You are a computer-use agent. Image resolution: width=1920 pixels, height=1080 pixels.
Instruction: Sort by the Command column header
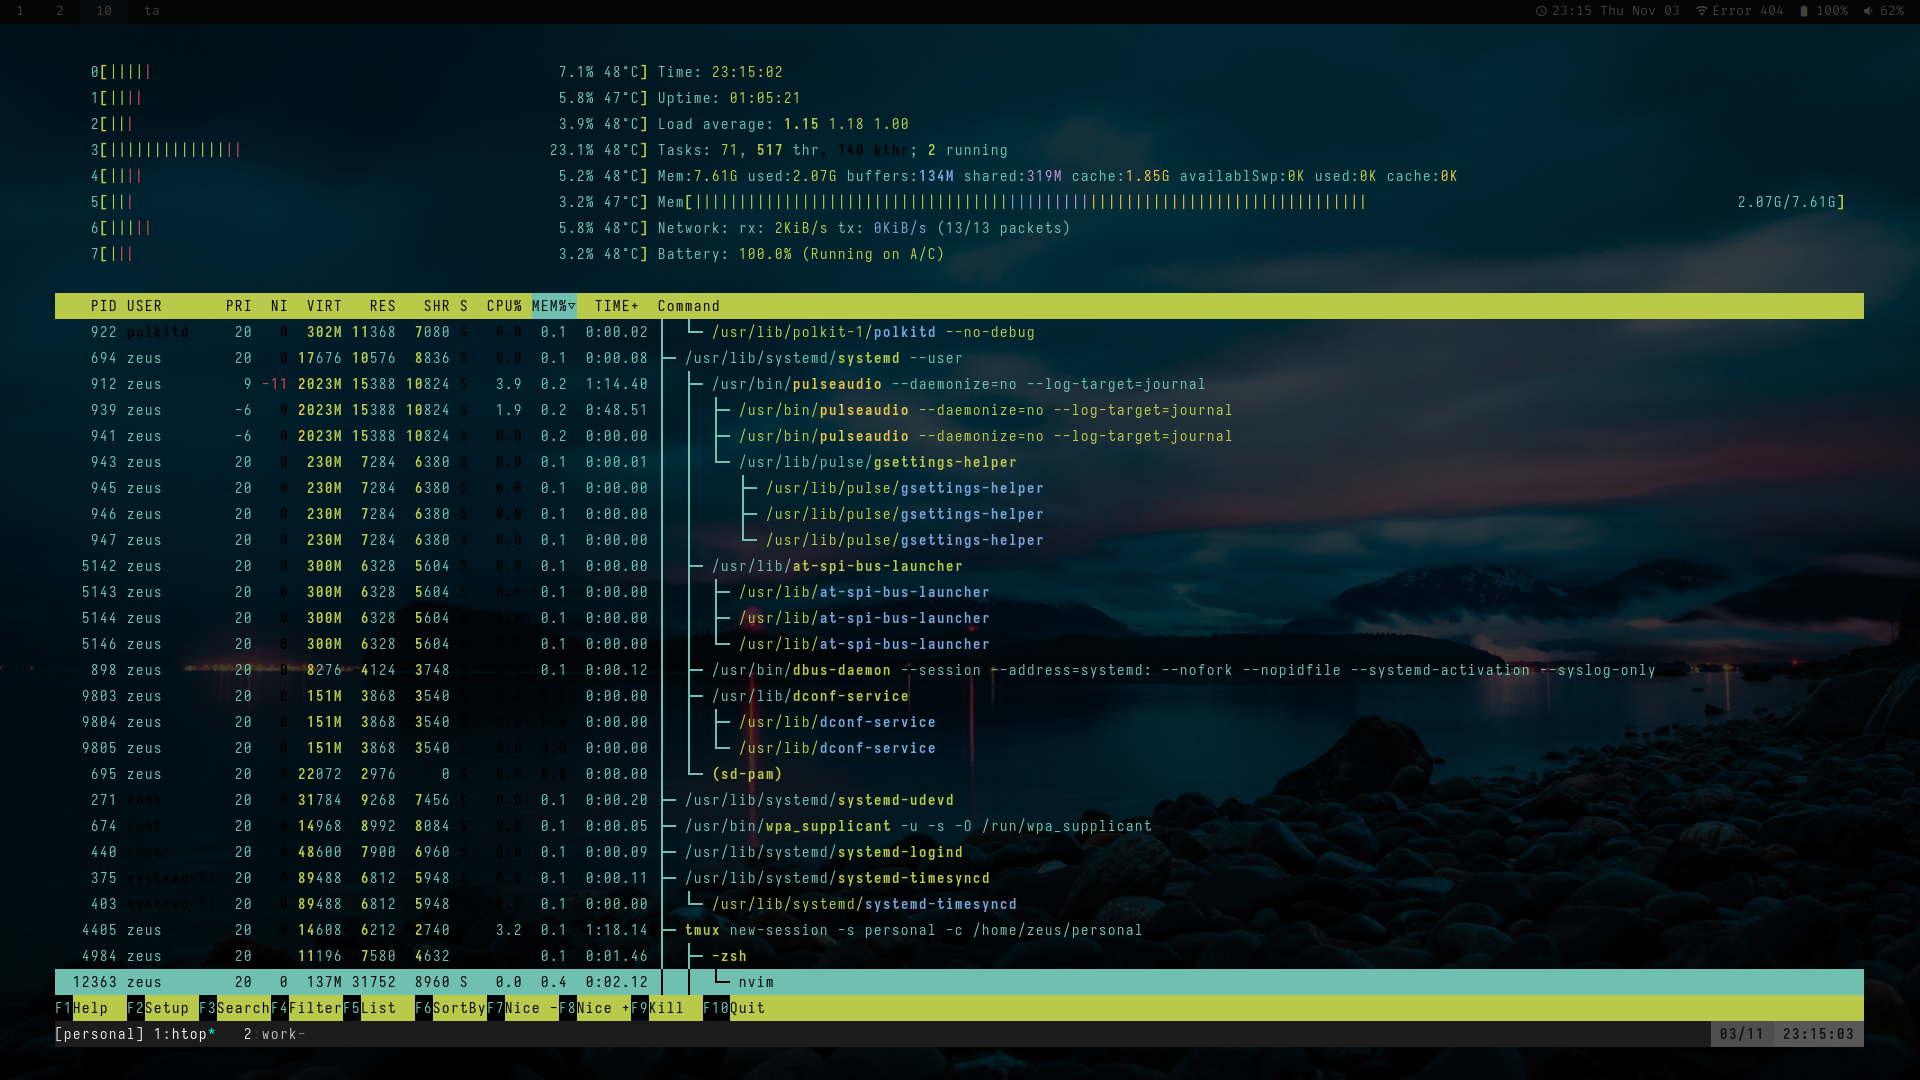point(689,306)
